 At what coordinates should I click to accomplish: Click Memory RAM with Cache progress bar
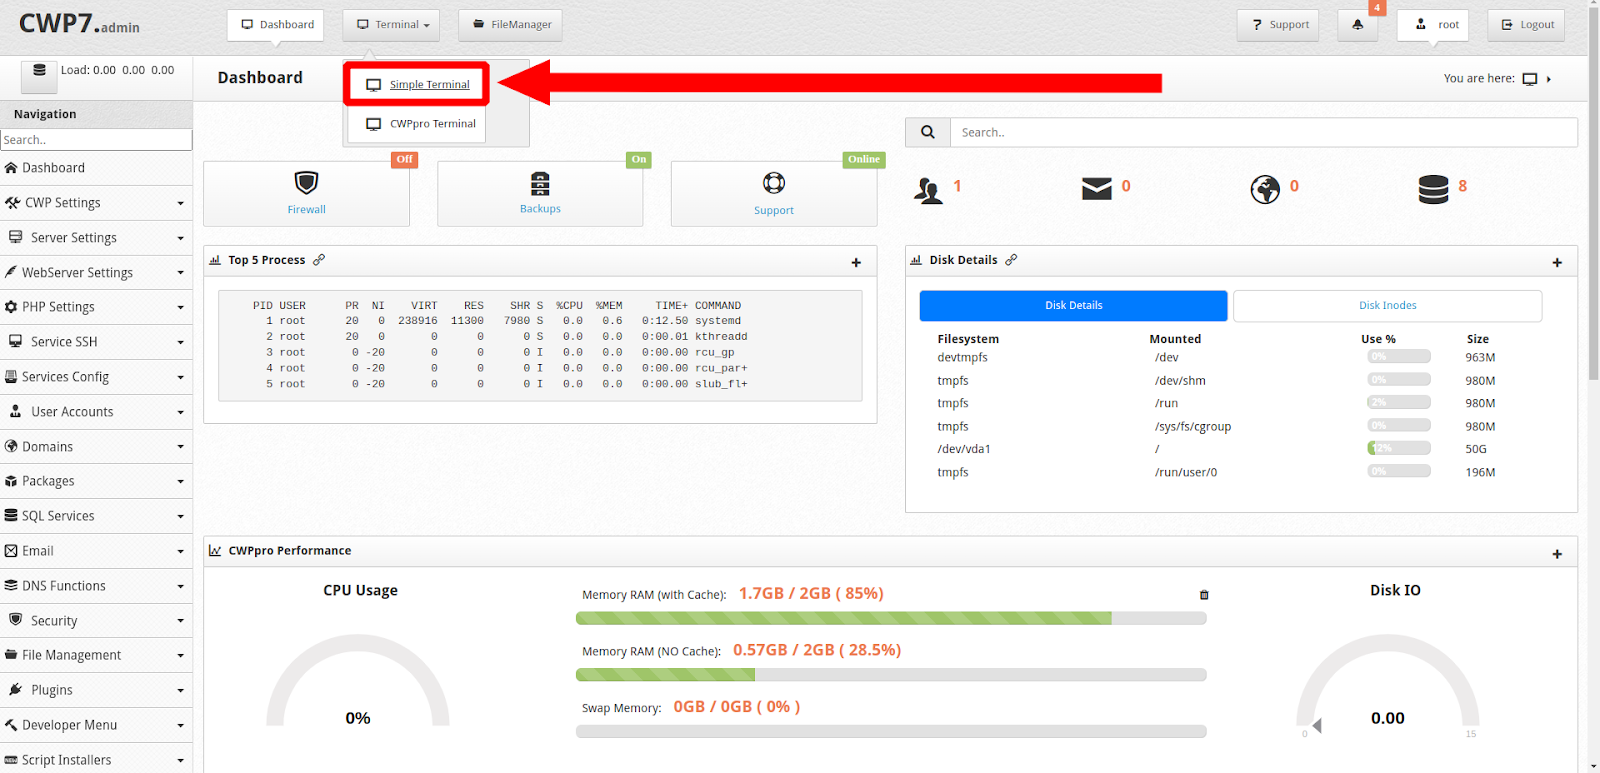click(891, 618)
